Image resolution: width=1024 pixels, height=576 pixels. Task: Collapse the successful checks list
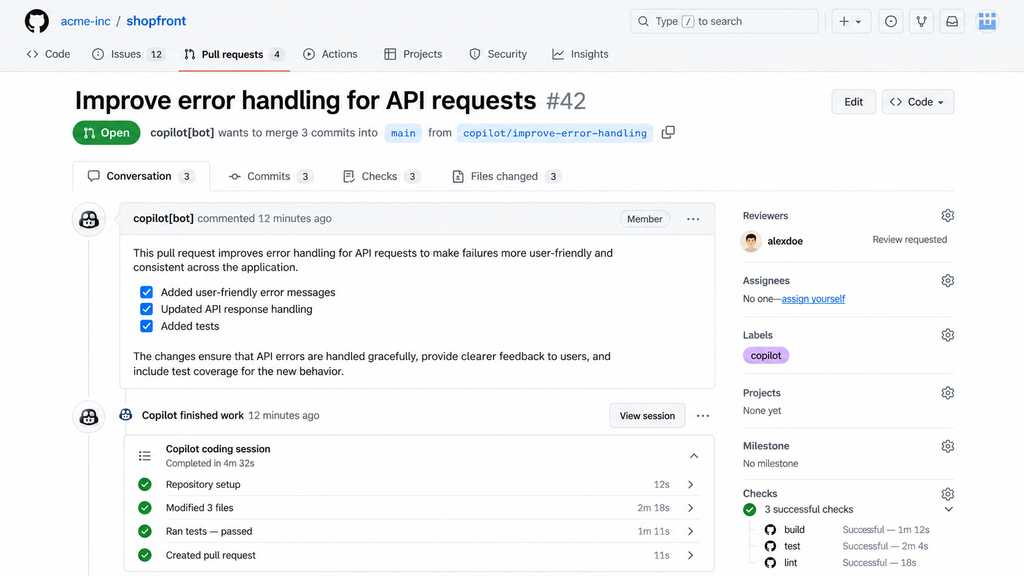tap(948, 509)
